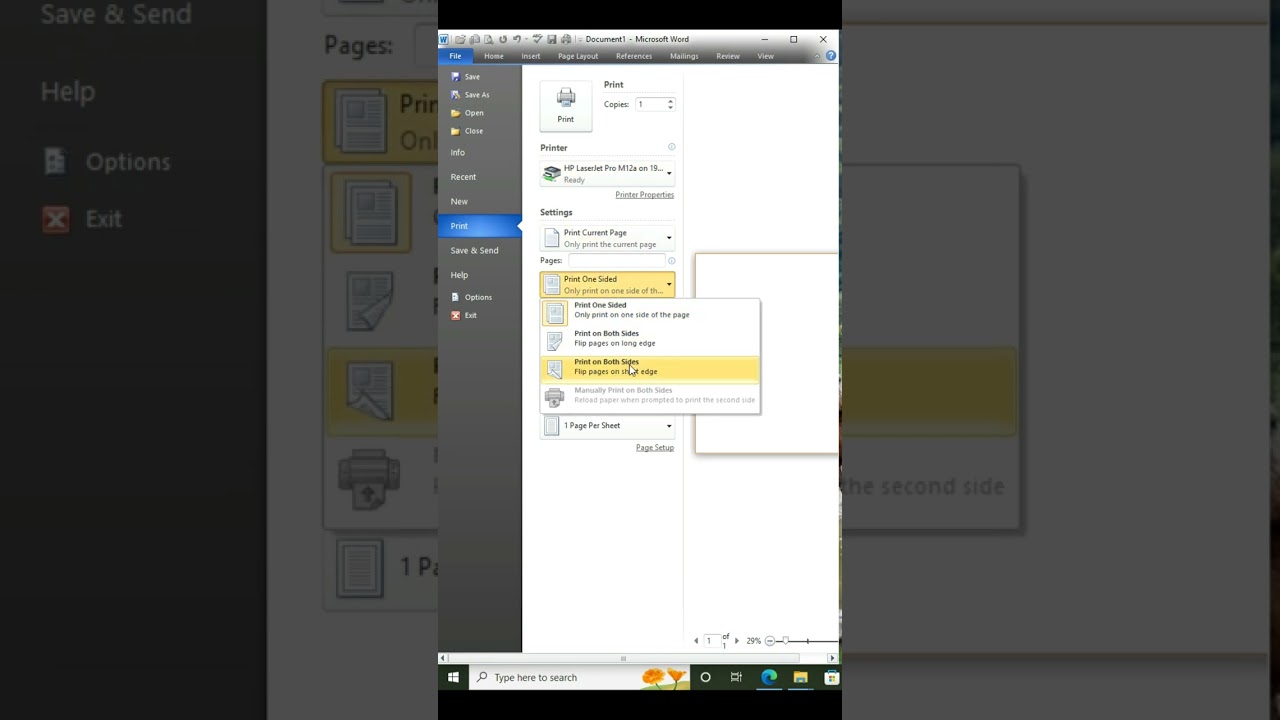Open the Review tab
The width and height of the screenshot is (1280, 720).
(x=728, y=56)
